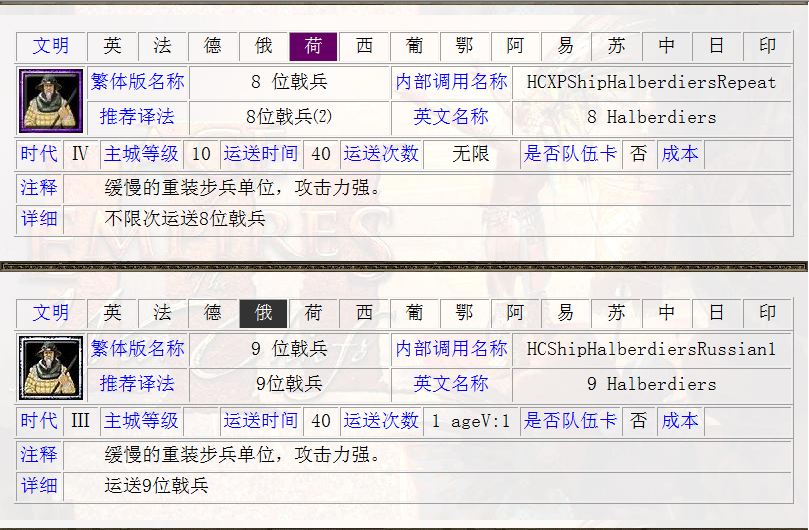Click the 8 Halberdiers card portrait icon
Image resolution: width=809 pixels, height=530 pixels.
pyautogui.click(x=51, y=101)
